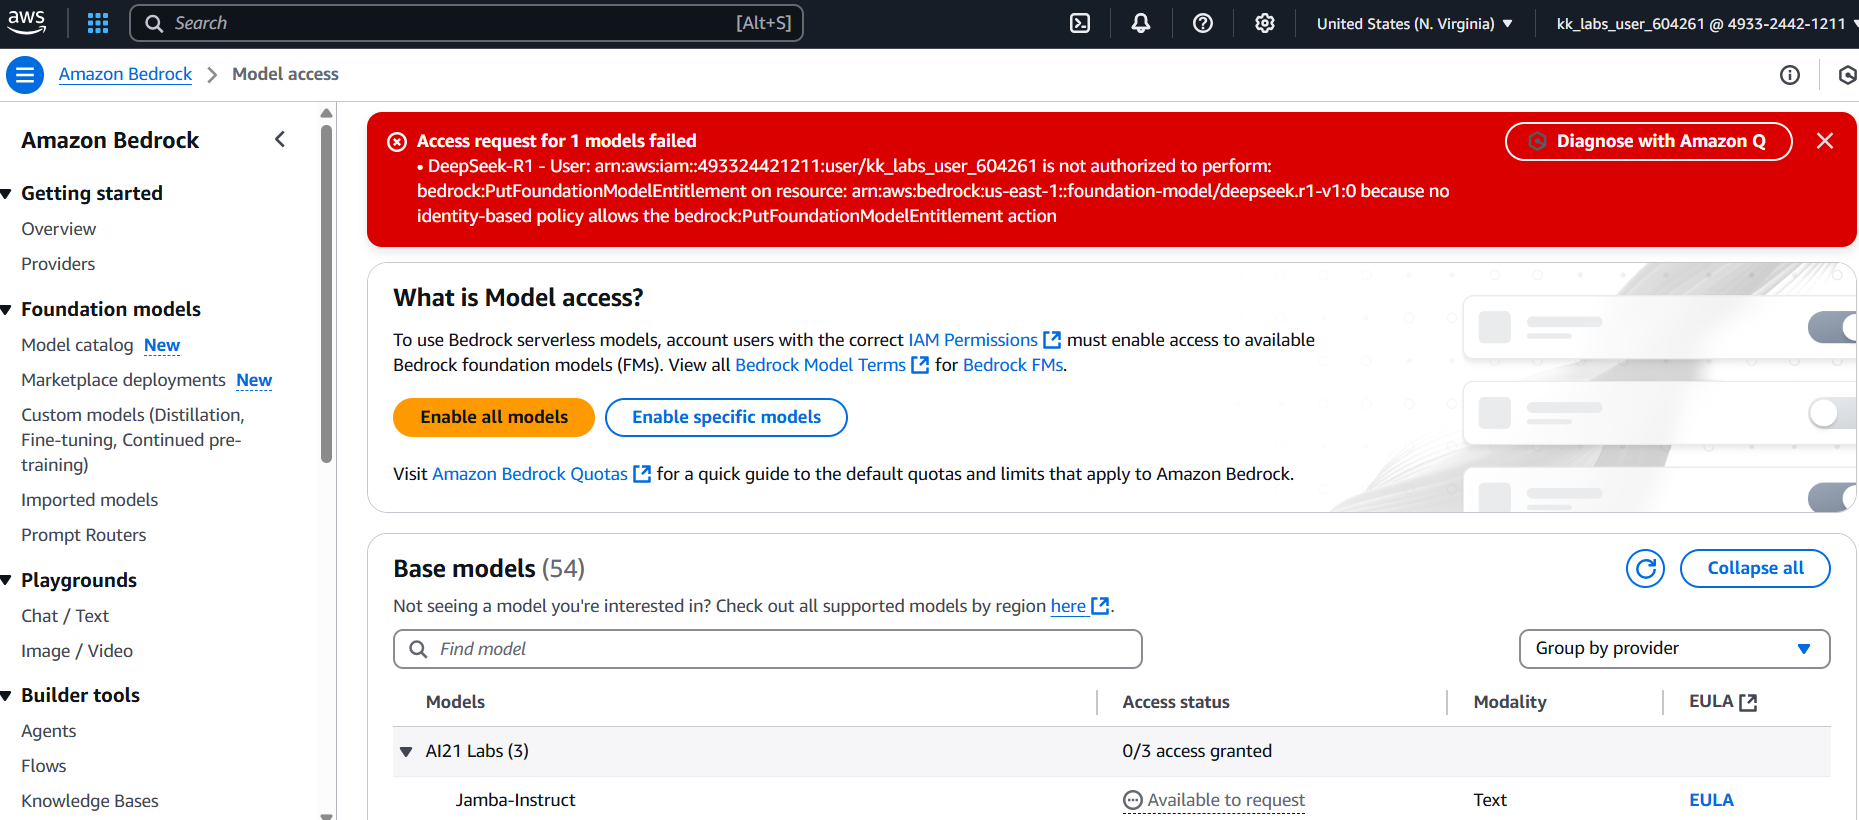Collapse the Foundation models sidebar section
Screen dimensions: 1859x820
7,310
